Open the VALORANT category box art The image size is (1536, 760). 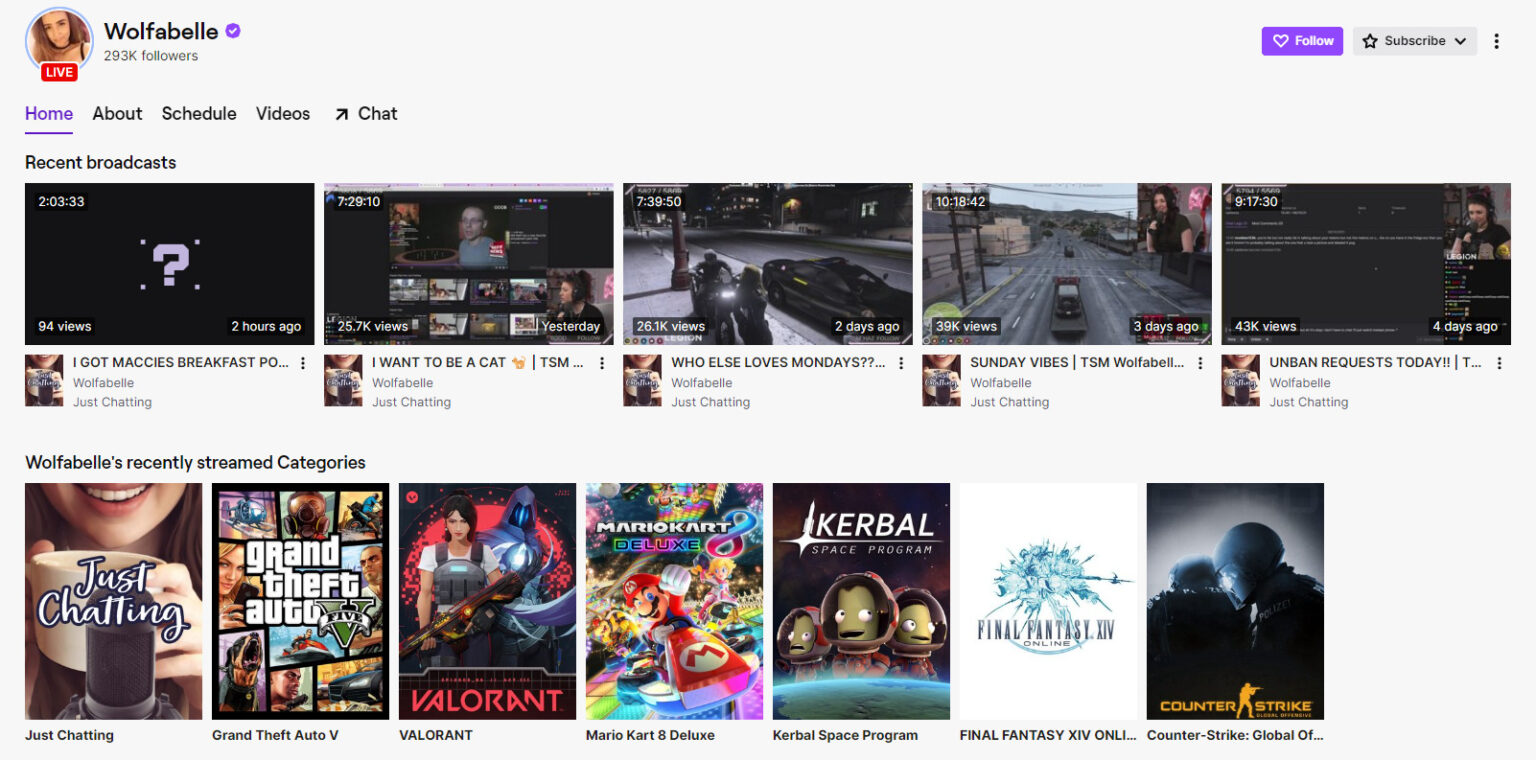point(487,600)
